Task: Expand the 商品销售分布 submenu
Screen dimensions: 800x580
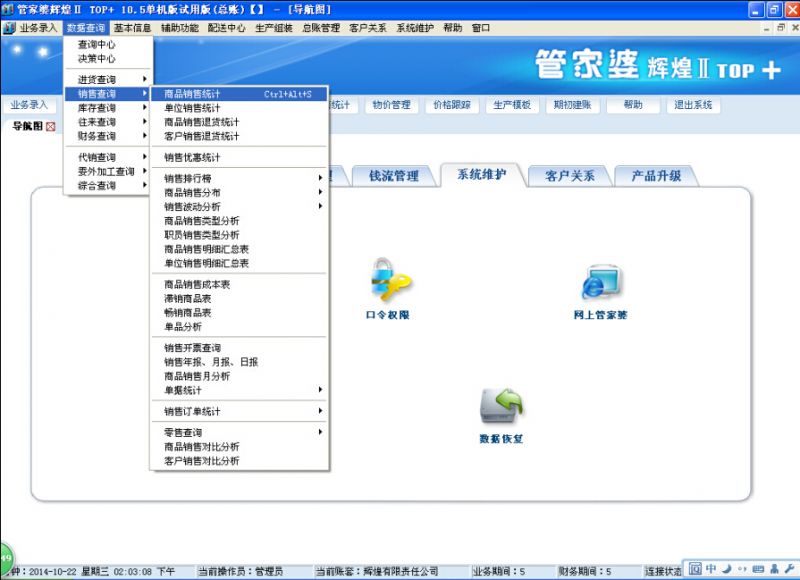Action: click(239, 192)
